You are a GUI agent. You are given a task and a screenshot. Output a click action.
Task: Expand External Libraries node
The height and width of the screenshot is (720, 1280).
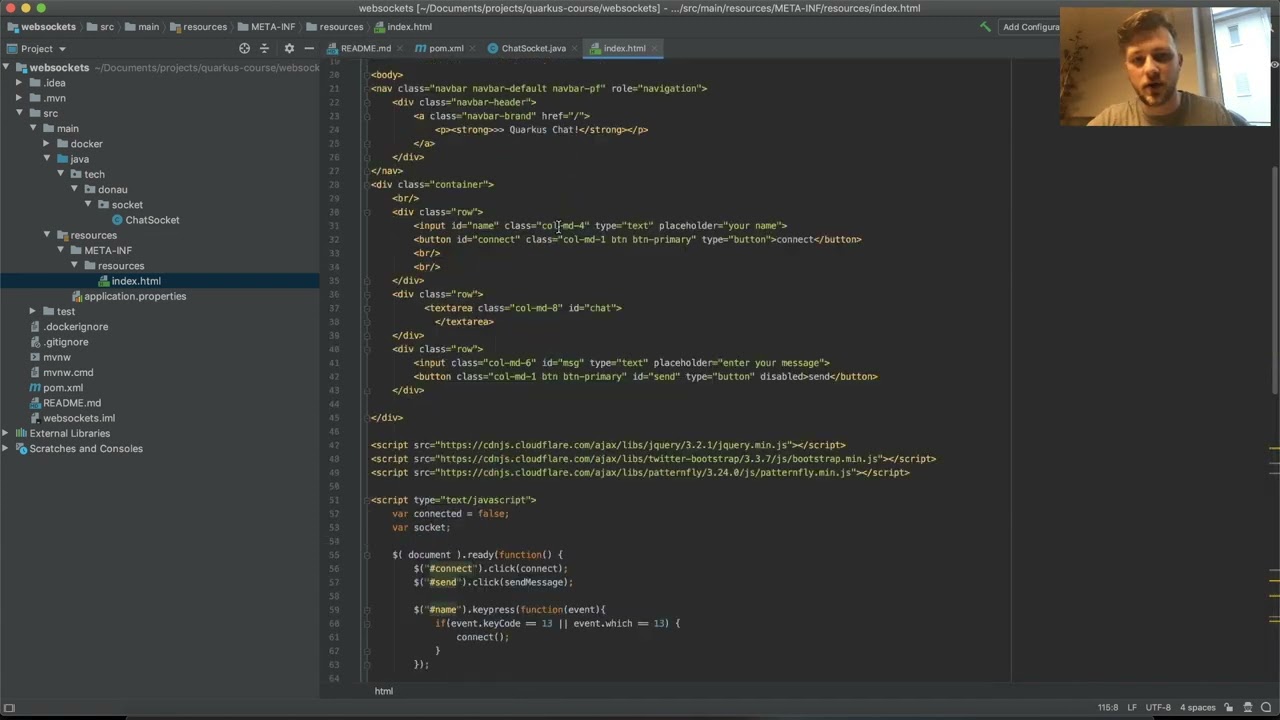(x=7, y=433)
